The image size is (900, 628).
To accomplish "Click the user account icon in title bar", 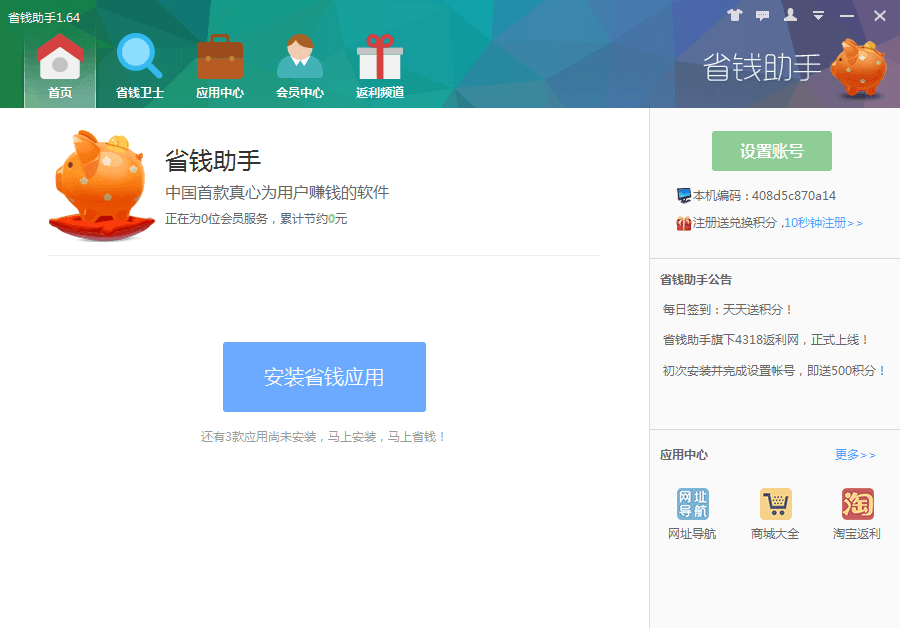I will (791, 15).
